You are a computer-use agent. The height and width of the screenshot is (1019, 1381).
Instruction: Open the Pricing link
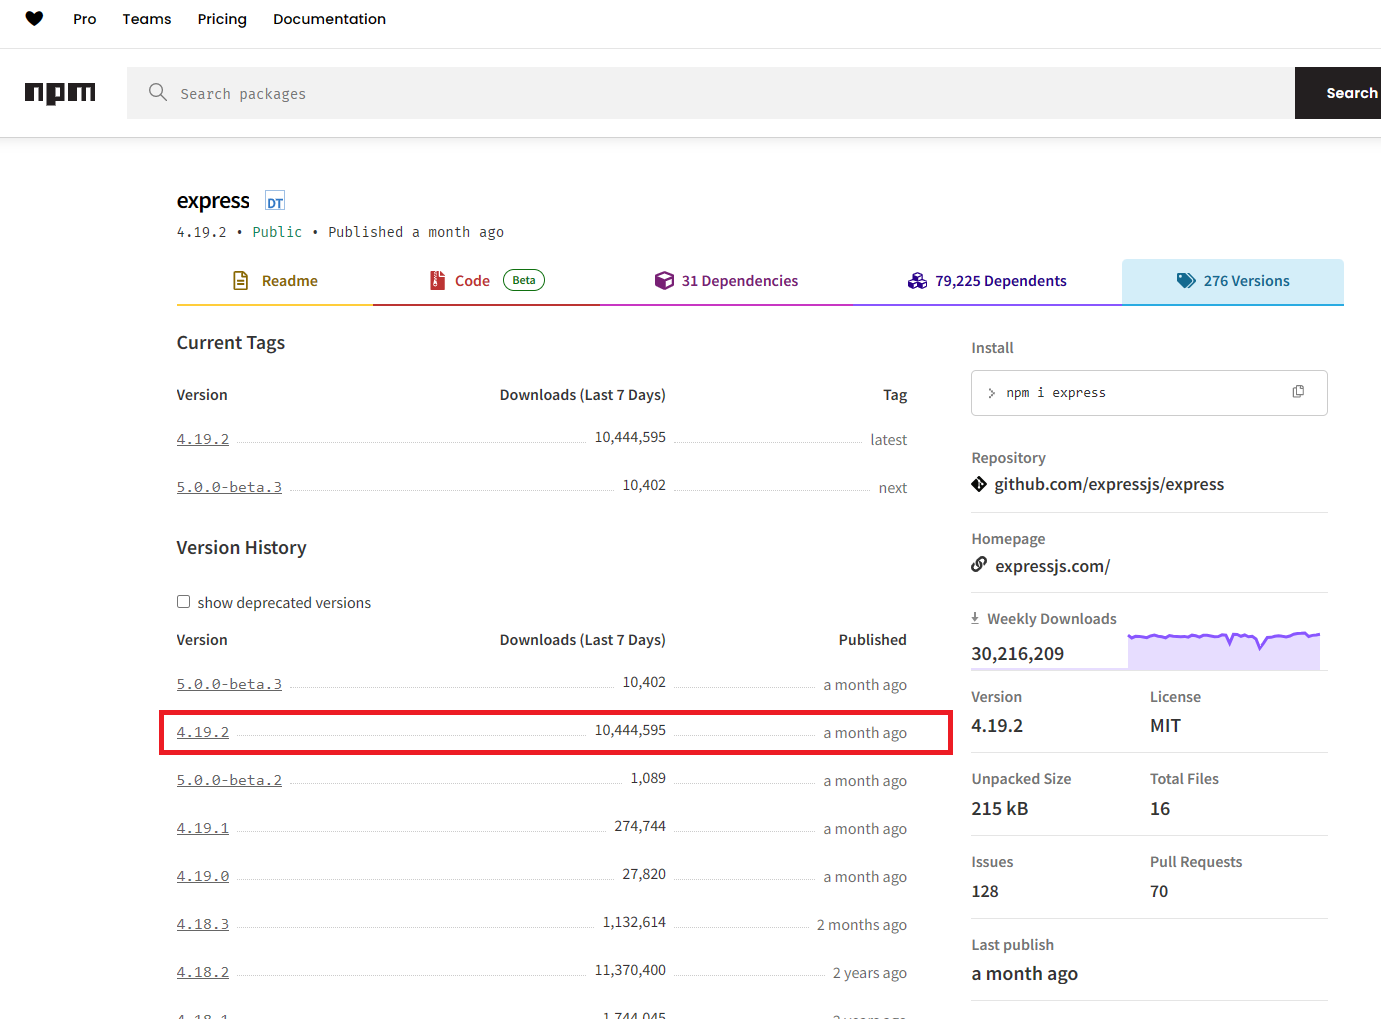pyautogui.click(x=222, y=19)
